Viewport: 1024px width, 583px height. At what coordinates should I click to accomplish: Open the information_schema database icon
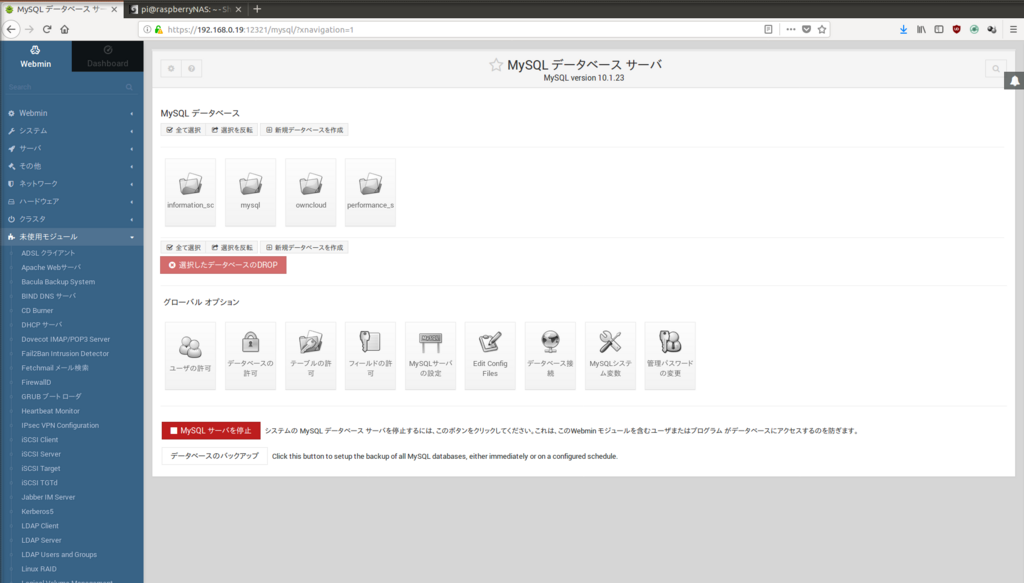pyautogui.click(x=190, y=192)
